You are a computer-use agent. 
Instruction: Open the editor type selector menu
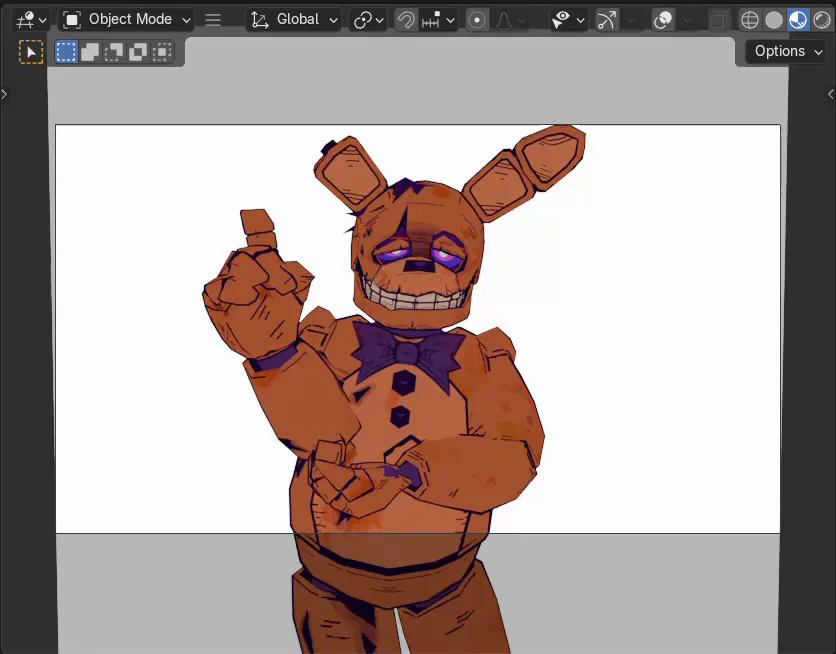click(x=31, y=20)
